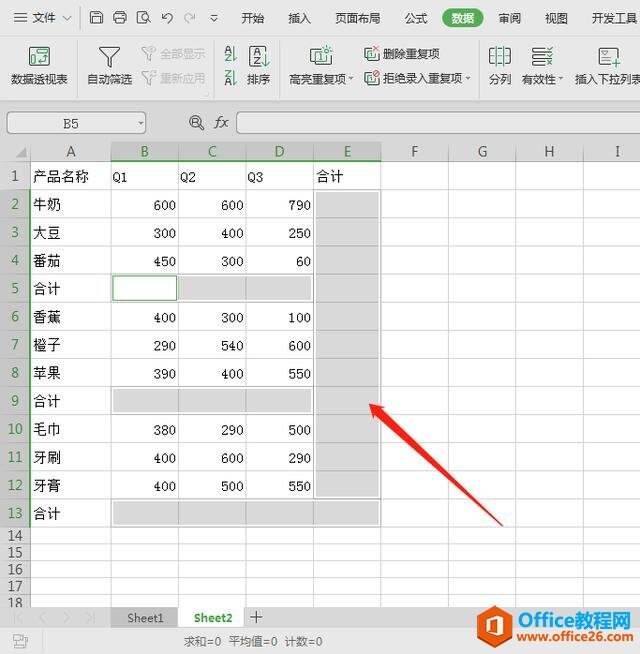Click the zoom magnifier icon by formula bar

197,123
